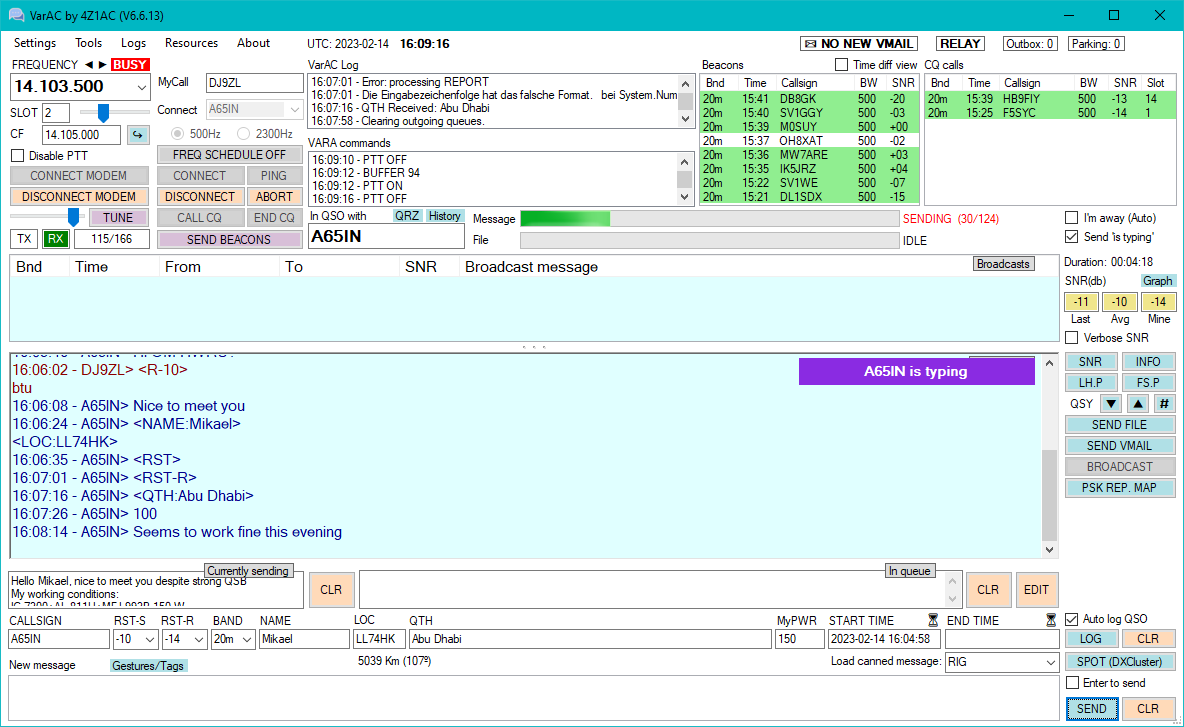Click the frequency step-down left arrow

coord(88,65)
